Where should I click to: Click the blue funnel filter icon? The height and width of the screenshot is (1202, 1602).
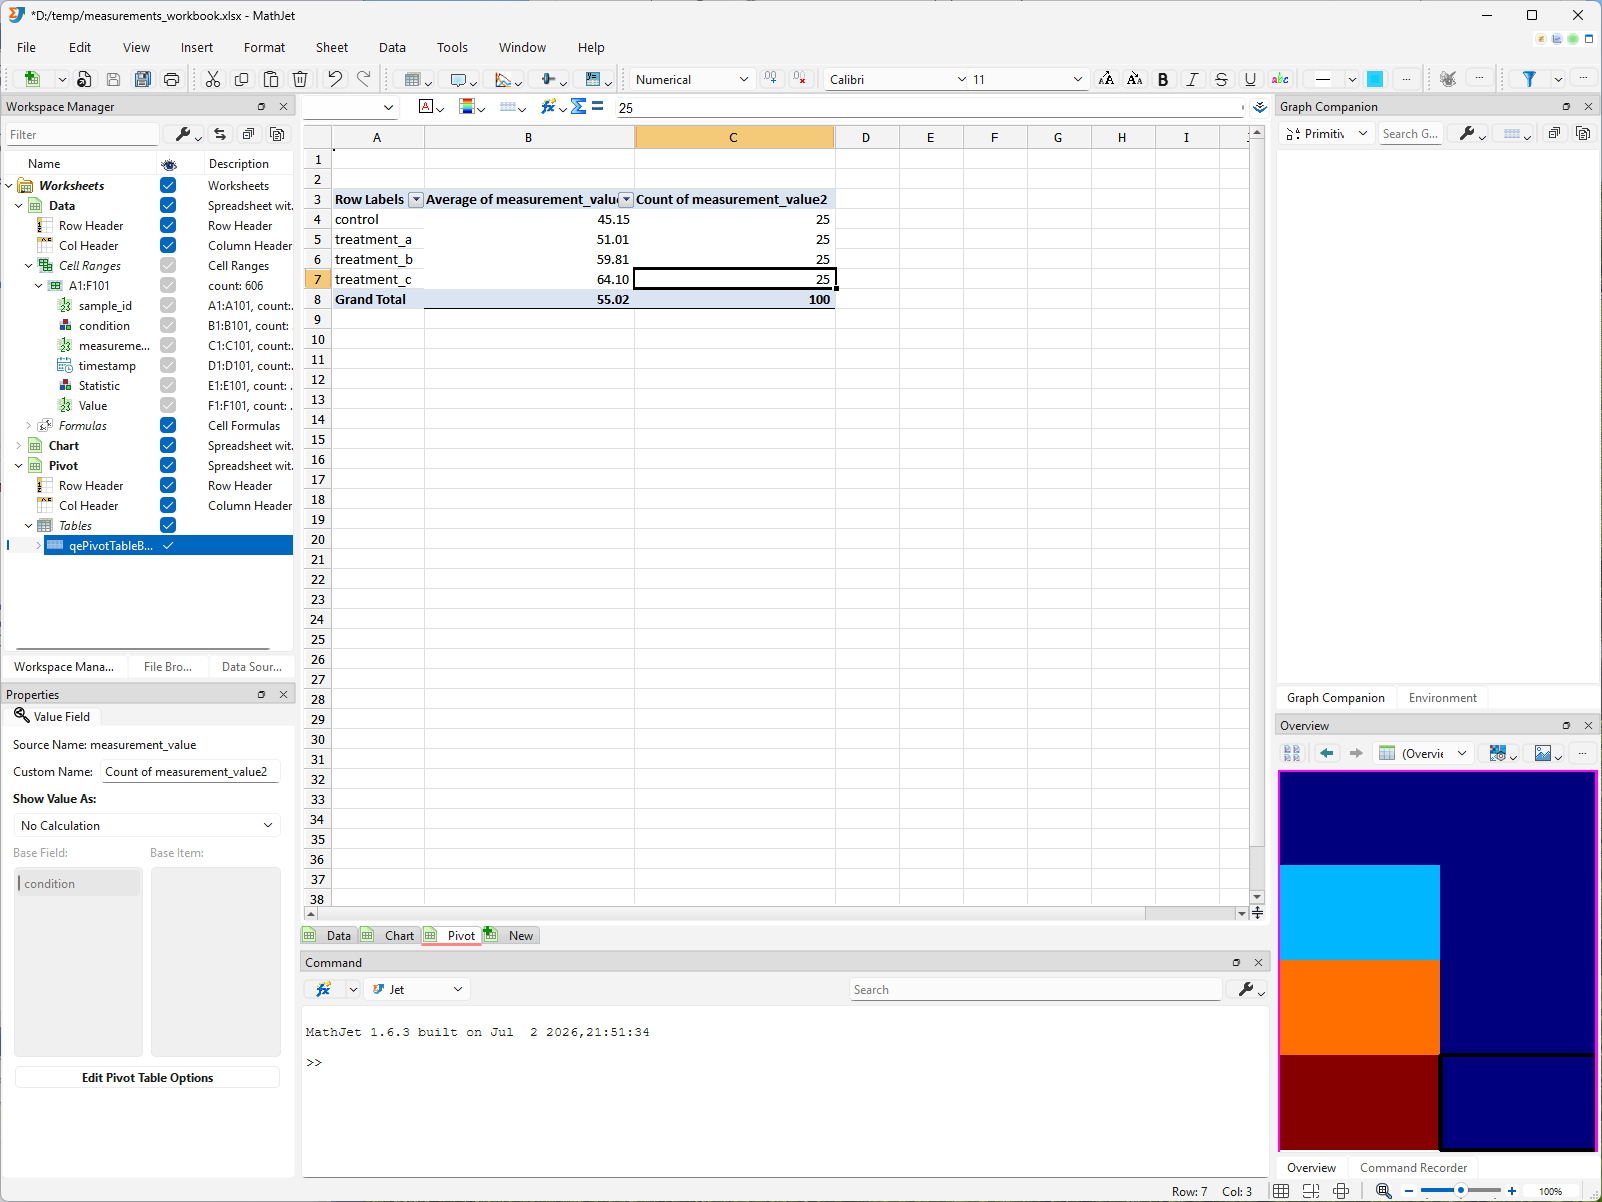pyautogui.click(x=1529, y=79)
